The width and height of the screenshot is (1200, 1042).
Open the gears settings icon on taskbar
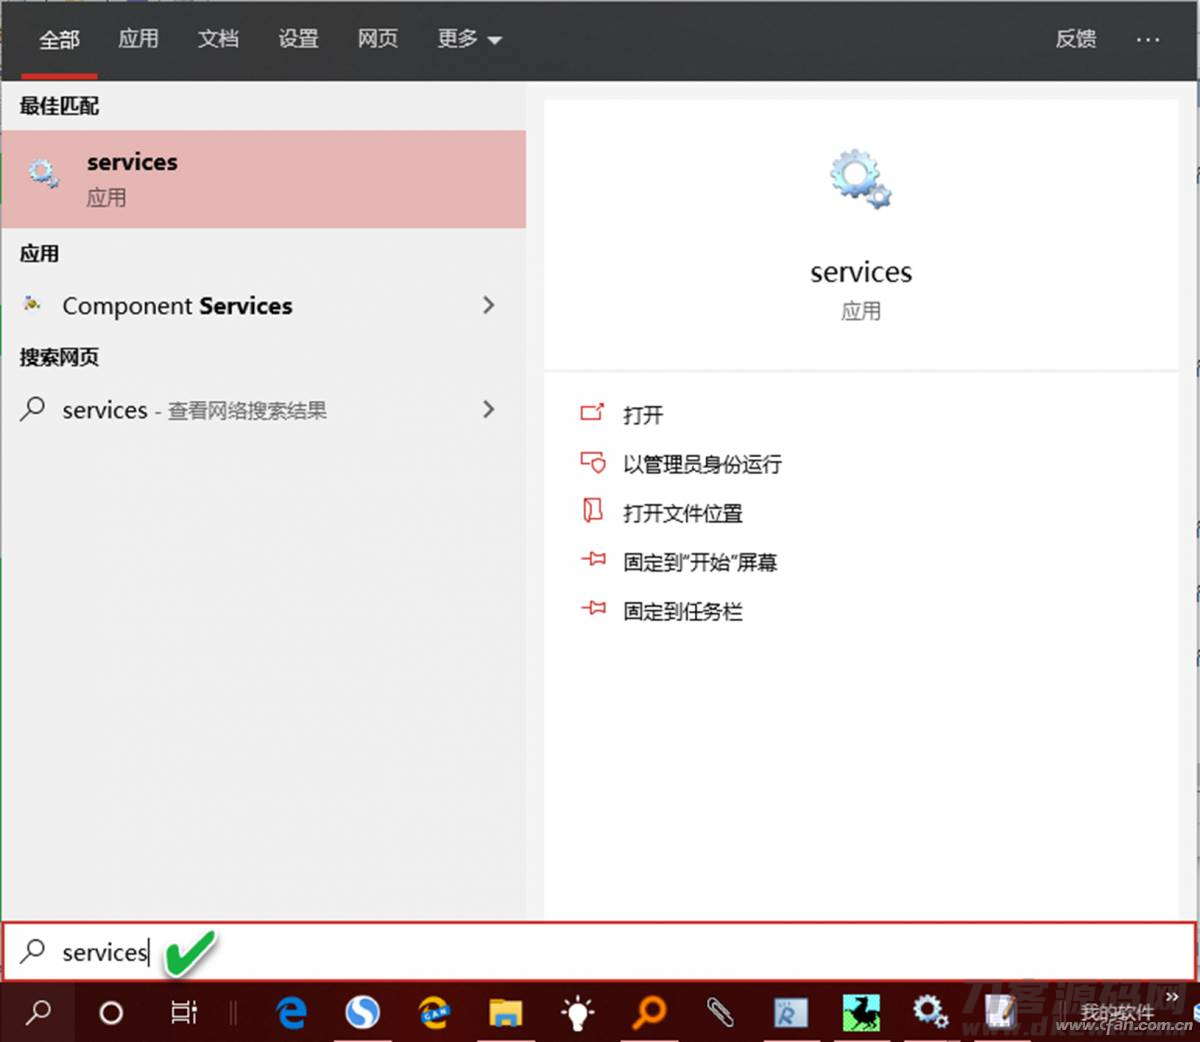point(930,1012)
